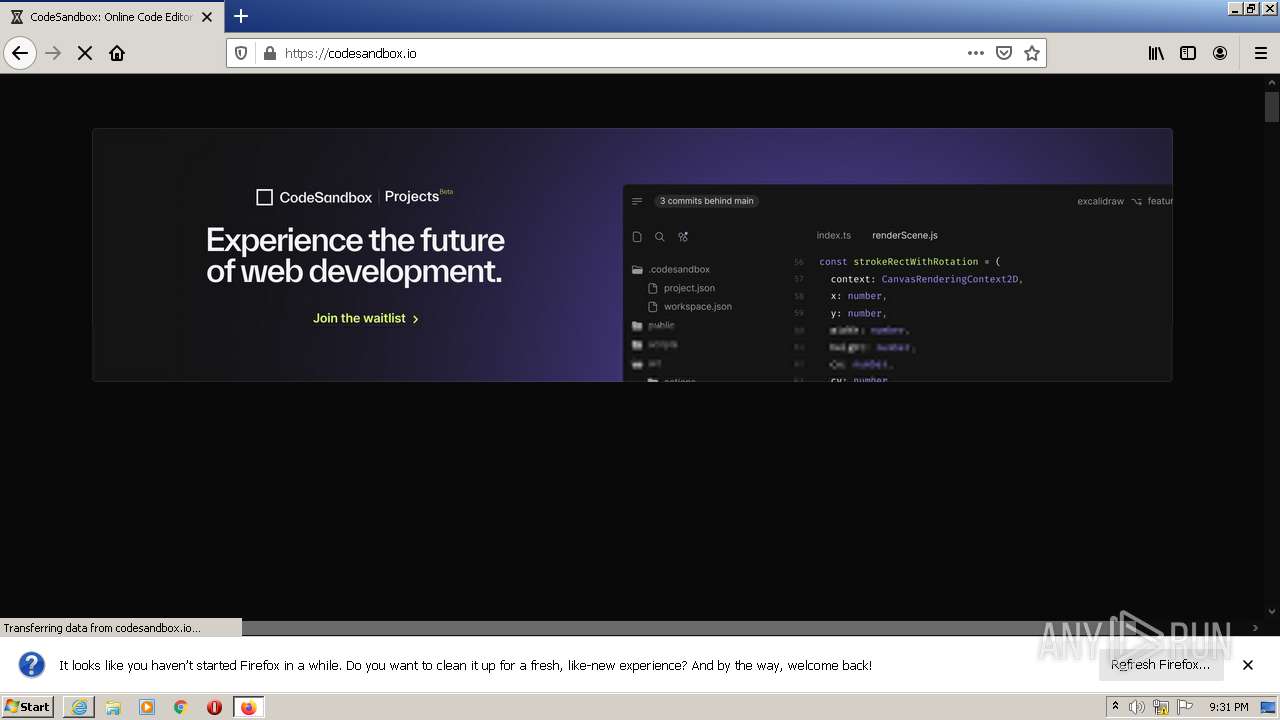Screen dimensions: 1280x720
Task: Select the CodeSandbox browser tab
Action: point(110,17)
